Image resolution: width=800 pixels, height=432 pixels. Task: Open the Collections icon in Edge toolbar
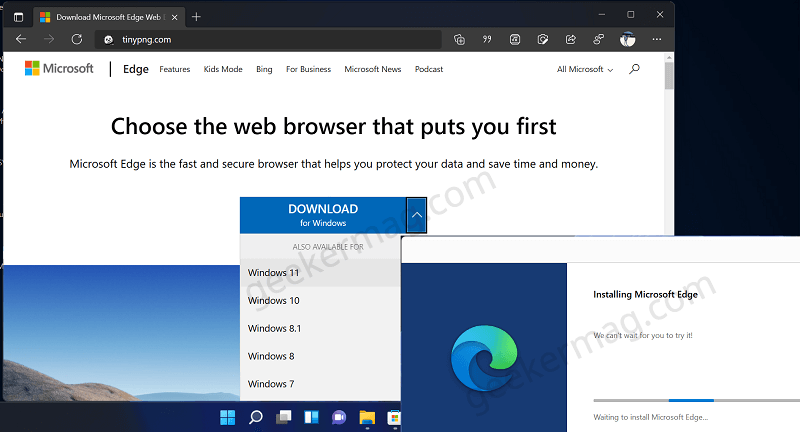pyautogui.click(x=459, y=39)
